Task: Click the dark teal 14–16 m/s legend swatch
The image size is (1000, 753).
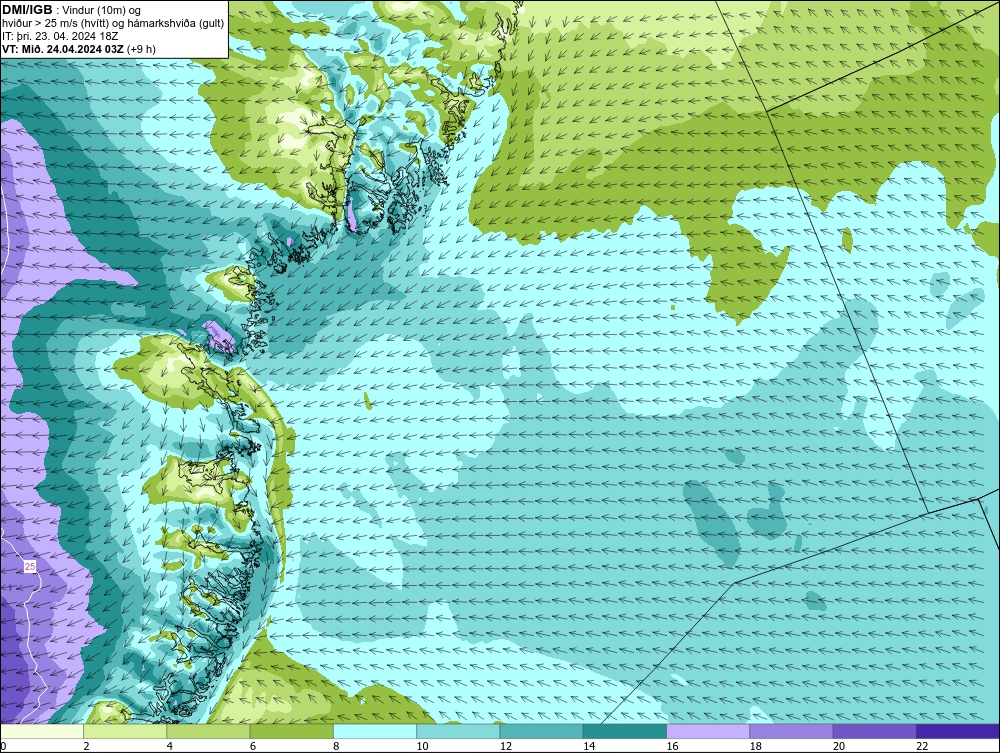Action: click(625, 731)
